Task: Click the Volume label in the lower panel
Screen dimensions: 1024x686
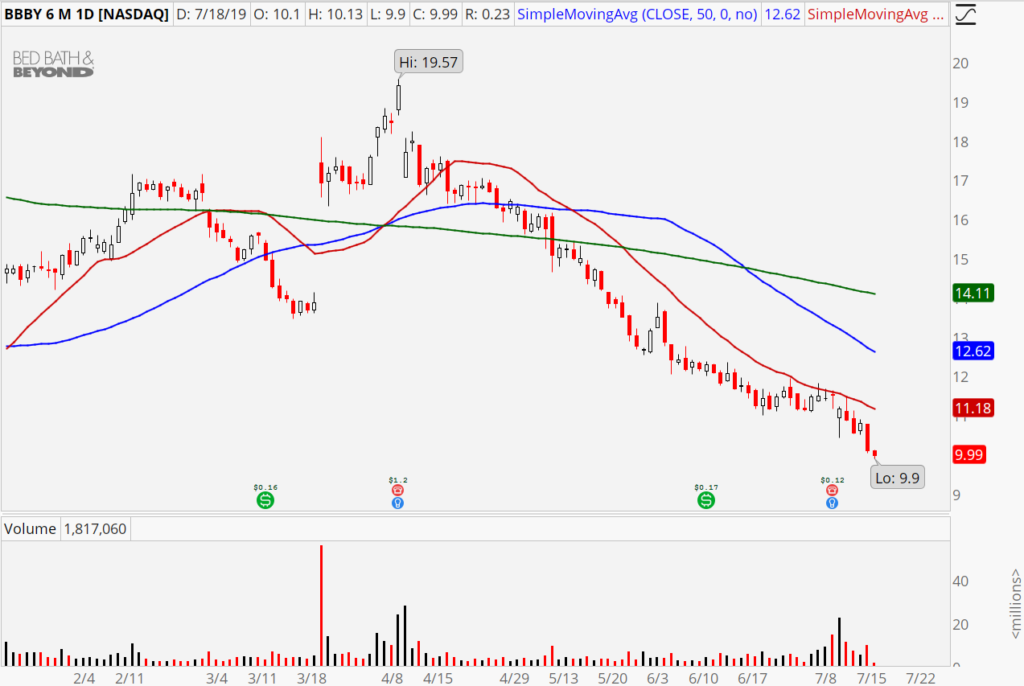Action: 29,529
